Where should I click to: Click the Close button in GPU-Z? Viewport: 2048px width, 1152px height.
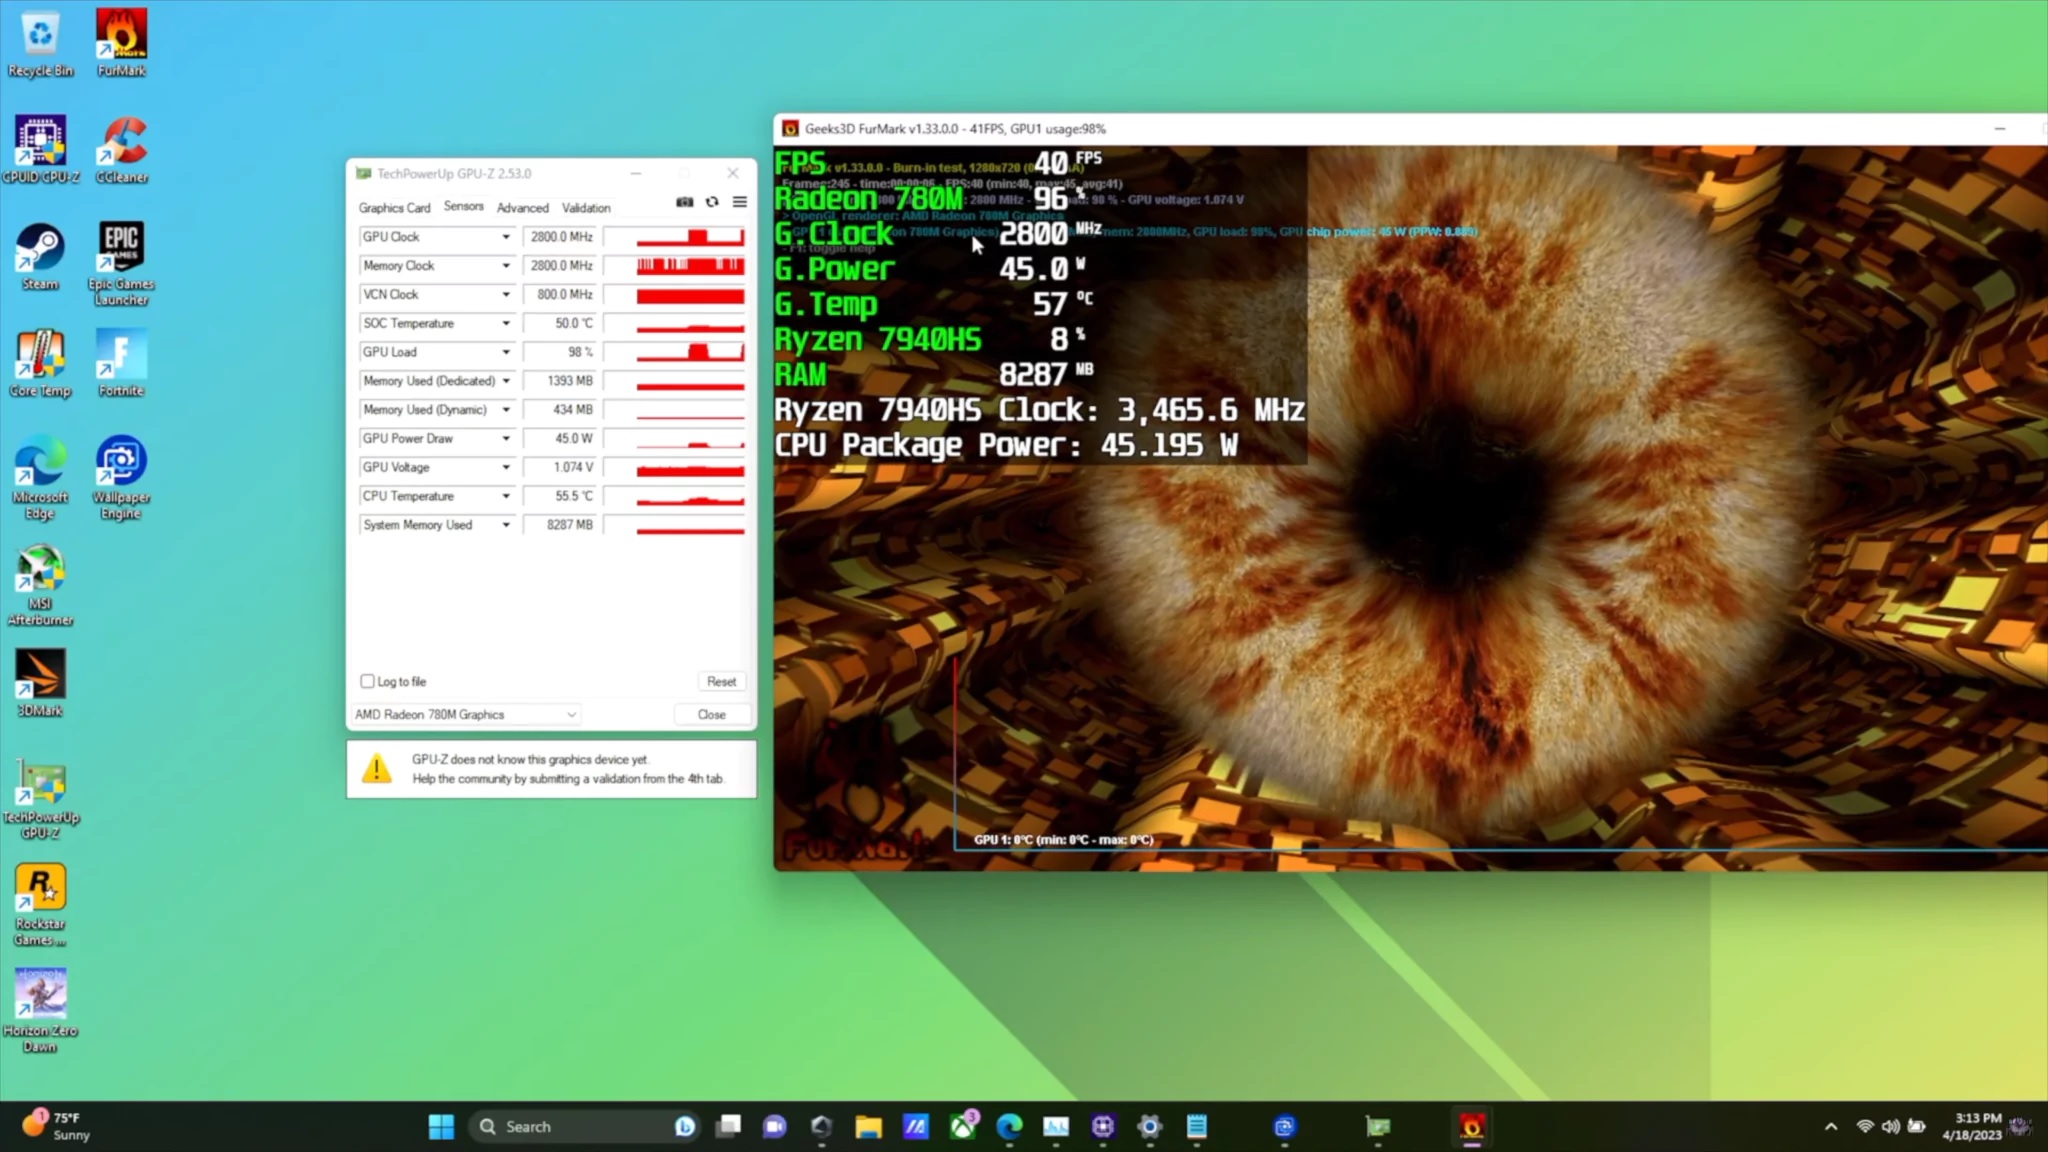click(x=711, y=714)
